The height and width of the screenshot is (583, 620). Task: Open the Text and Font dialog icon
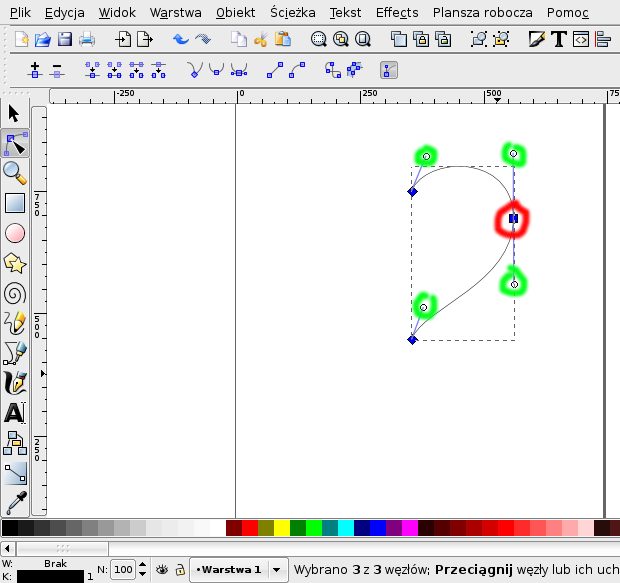(x=558, y=40)
